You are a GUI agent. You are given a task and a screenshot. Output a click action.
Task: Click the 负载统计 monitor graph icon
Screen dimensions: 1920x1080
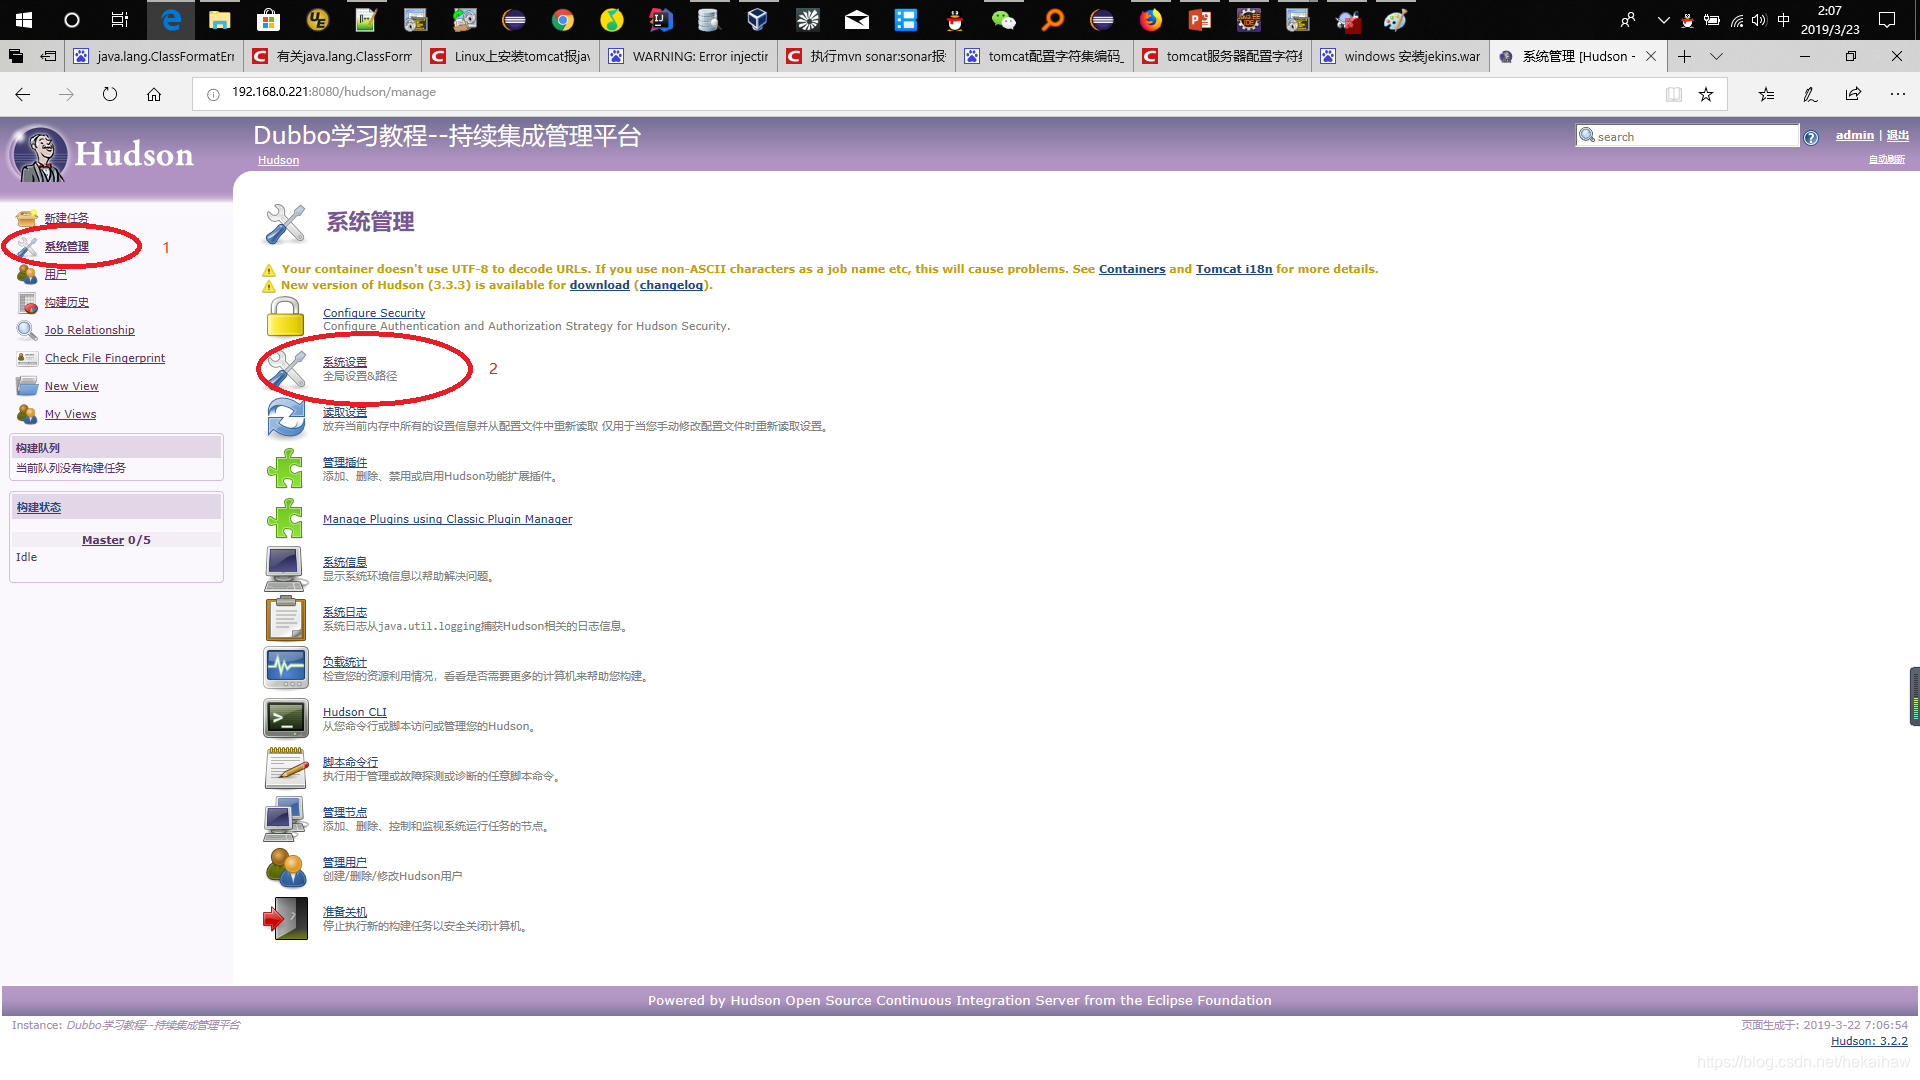pyautogui.click(x=285, y=668)
